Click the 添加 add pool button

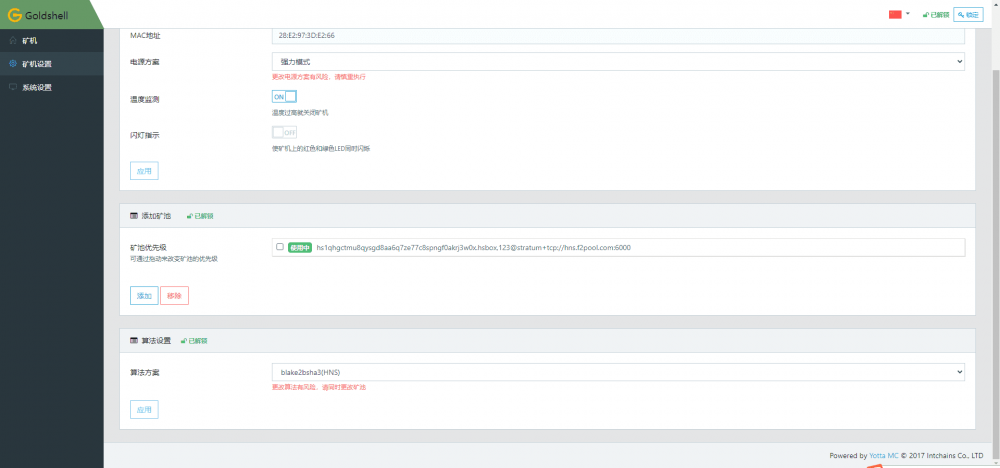(144, 296)
